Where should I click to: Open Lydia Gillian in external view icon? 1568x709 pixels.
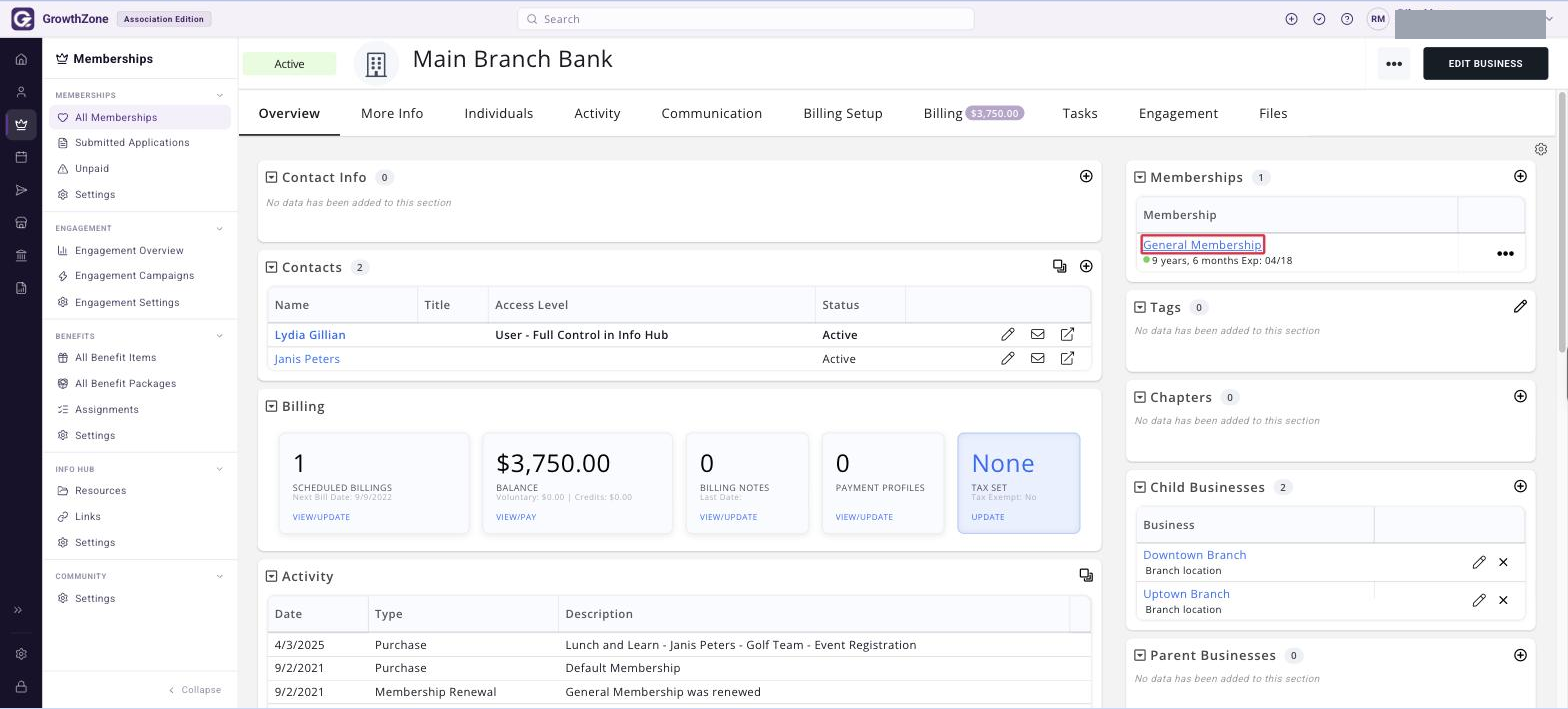[x=1068, y=335]
